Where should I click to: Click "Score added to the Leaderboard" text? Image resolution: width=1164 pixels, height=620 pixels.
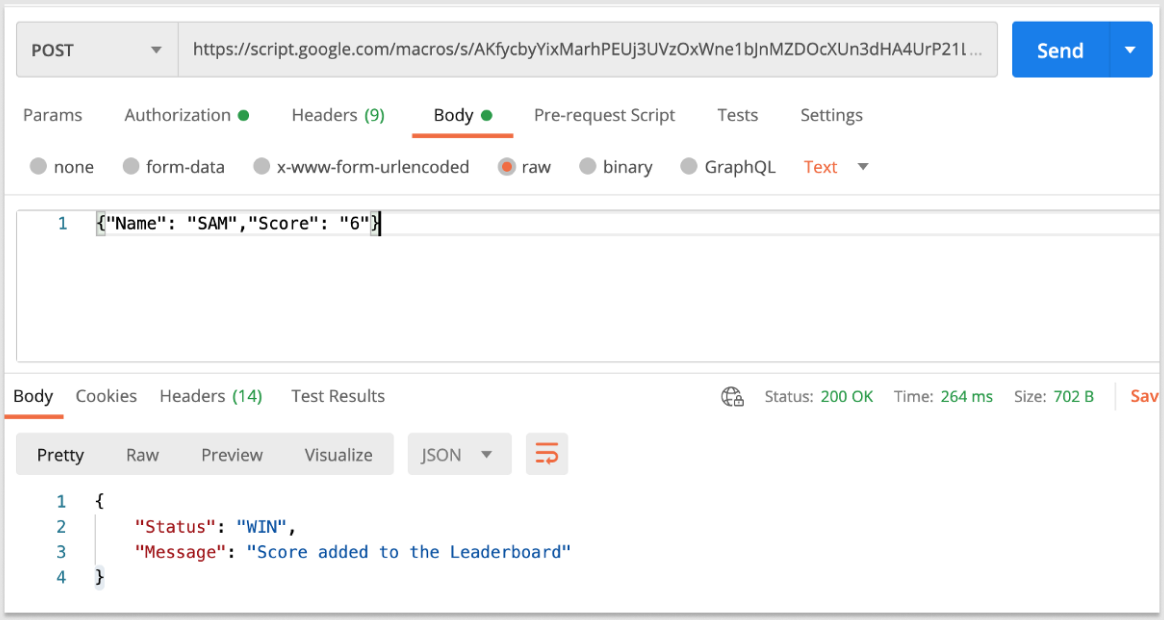tap(408, 552)
